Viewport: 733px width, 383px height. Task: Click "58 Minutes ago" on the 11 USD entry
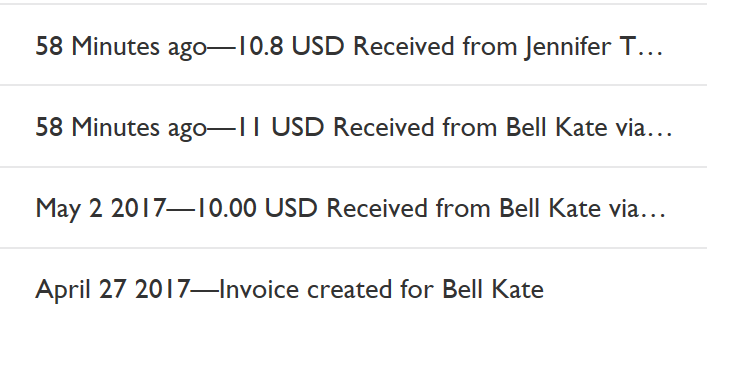[121, 128]
